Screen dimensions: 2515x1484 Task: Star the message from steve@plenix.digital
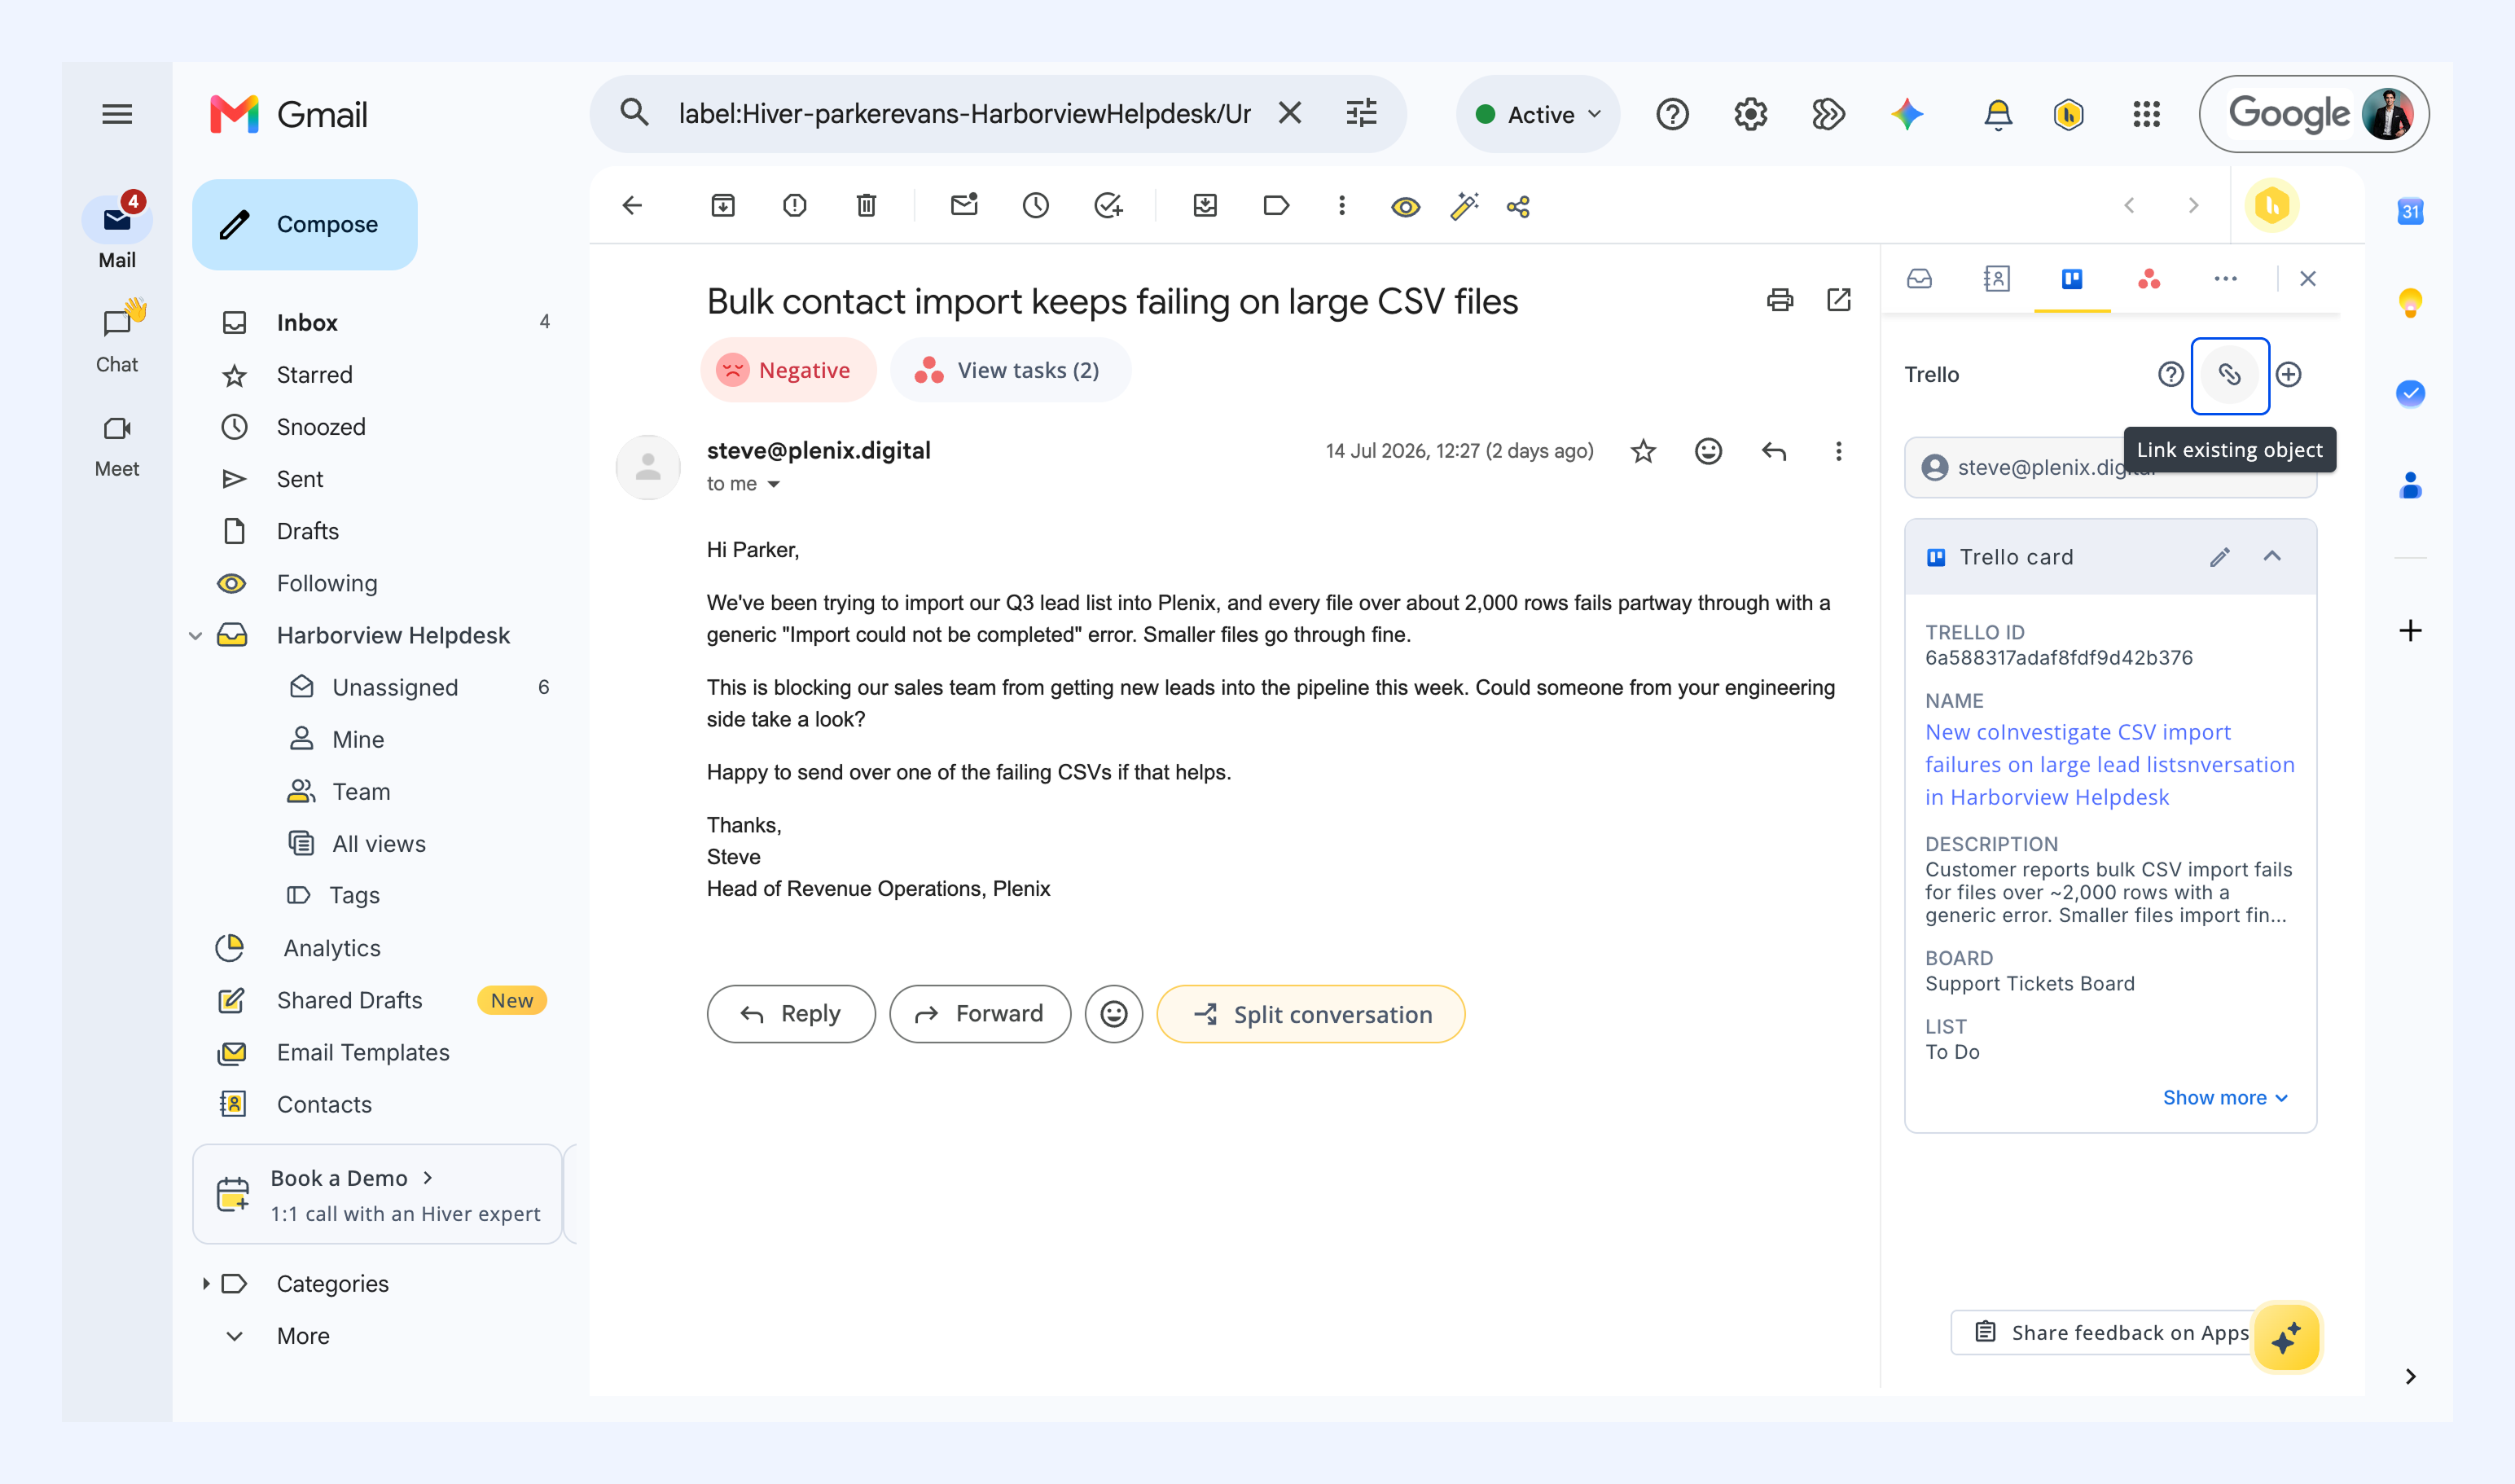click(1643, 452)
